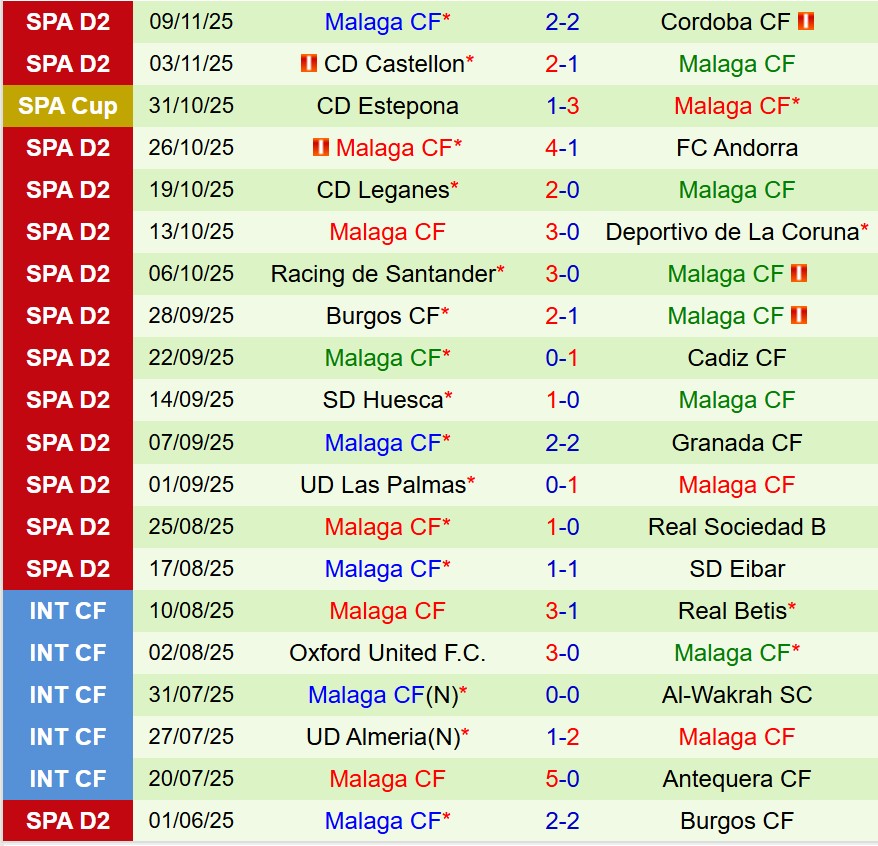Viewport: 878px width, 846px height.
Task: Select the 09/11/25 match date cell
Action: click(x=191, y=21)
